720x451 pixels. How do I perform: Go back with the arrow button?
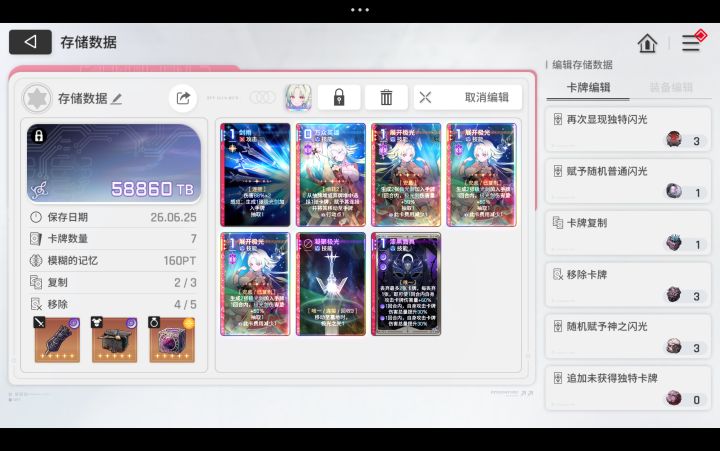click(30, 42)
